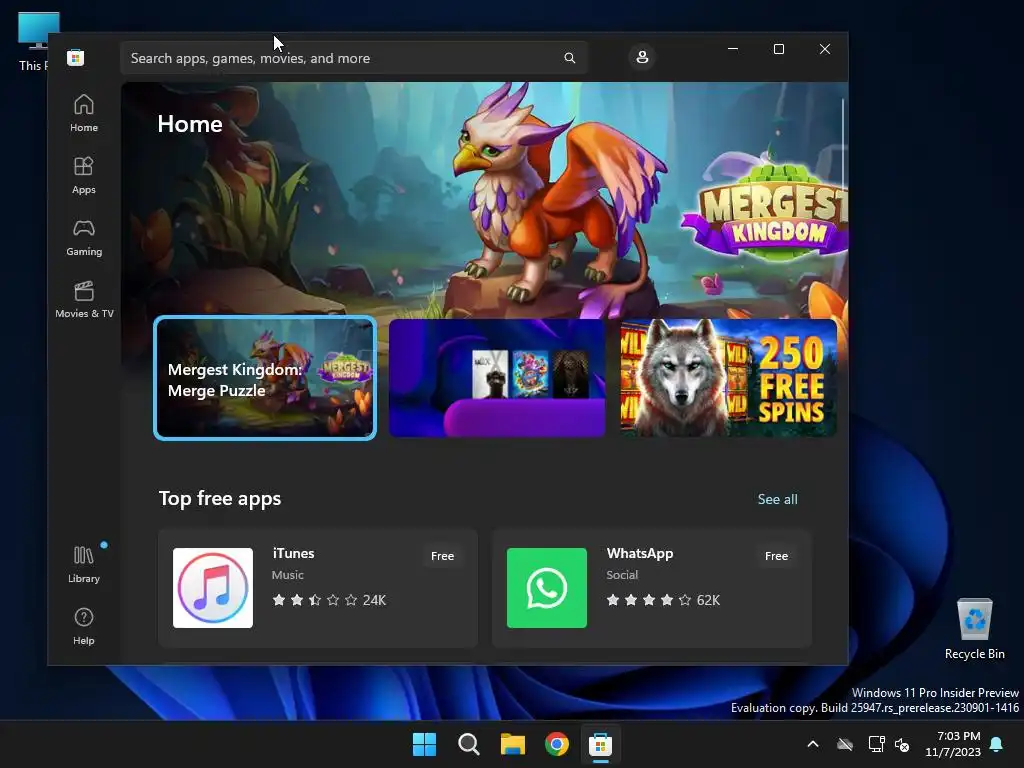Image resolution: width=1024 pixels, height=768 pixels.
Task: Click the iTunes 24K star rating
Action: pos(329,600)
